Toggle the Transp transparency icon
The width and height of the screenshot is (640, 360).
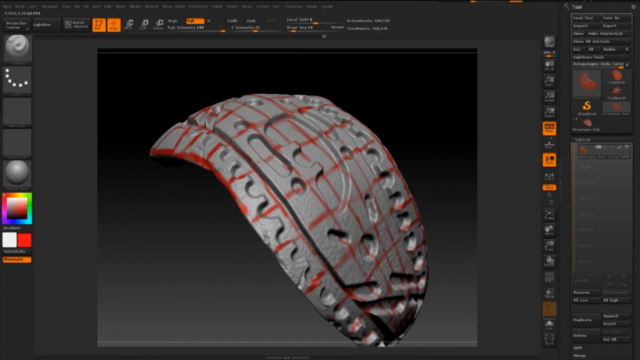coord(549,293)
